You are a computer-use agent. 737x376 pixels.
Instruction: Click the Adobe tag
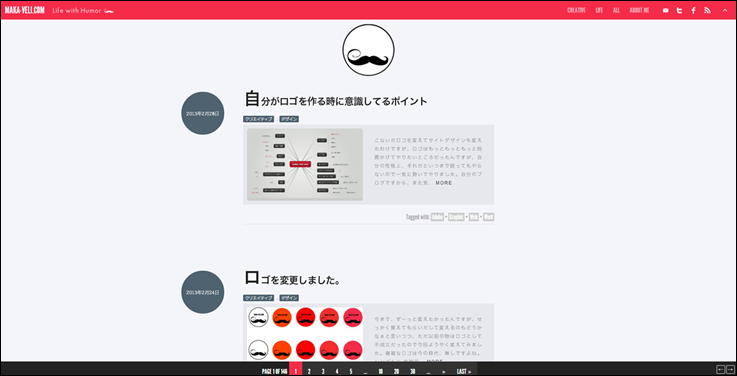(438, 217)
